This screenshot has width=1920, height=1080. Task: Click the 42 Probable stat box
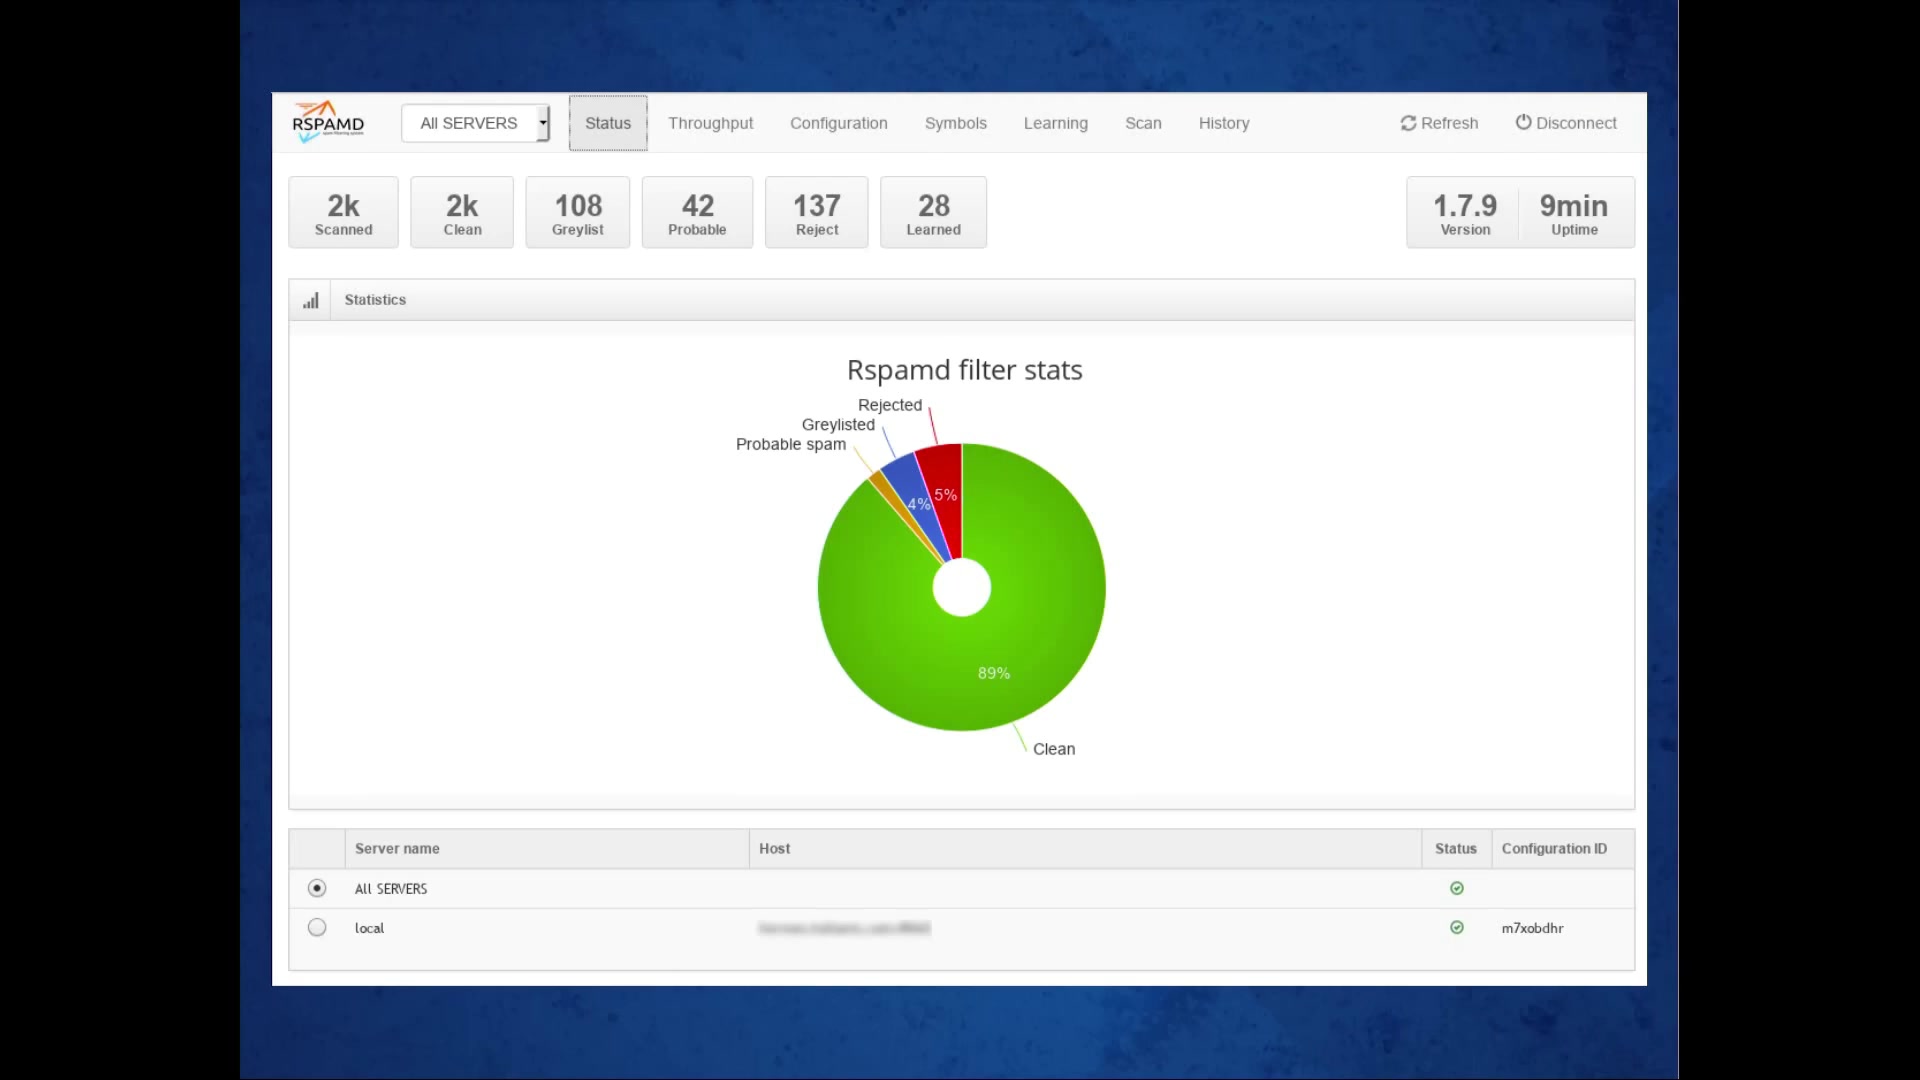697,212
